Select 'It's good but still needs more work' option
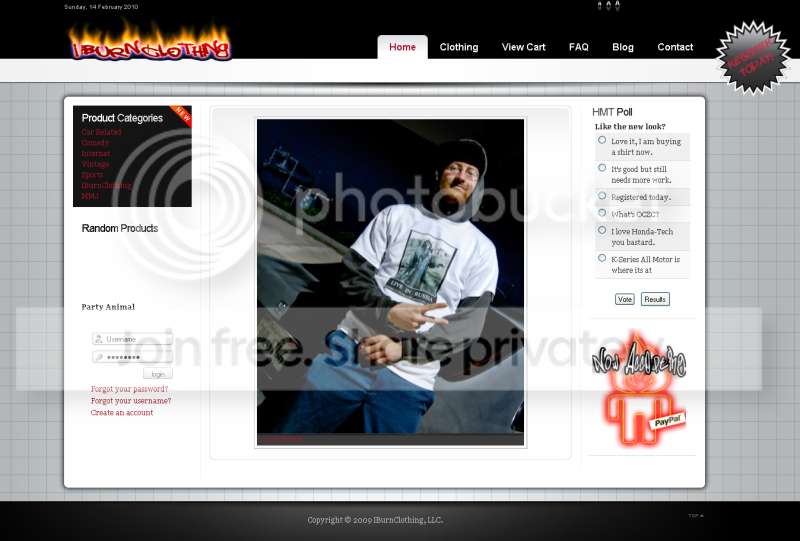Viewport: 800px width, 541px height. (x=602, y=167)
